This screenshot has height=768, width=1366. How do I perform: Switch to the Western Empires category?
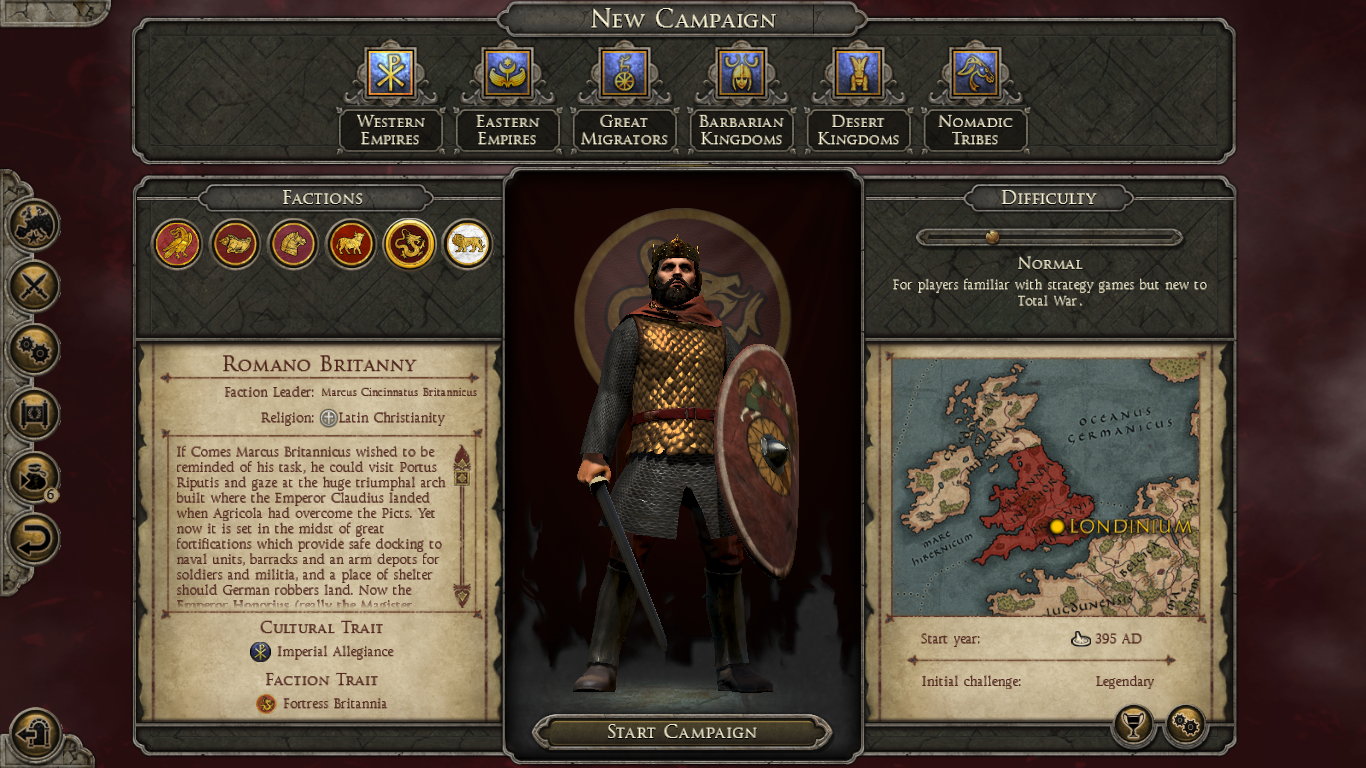pyautogui.click(x=390, y=97)
